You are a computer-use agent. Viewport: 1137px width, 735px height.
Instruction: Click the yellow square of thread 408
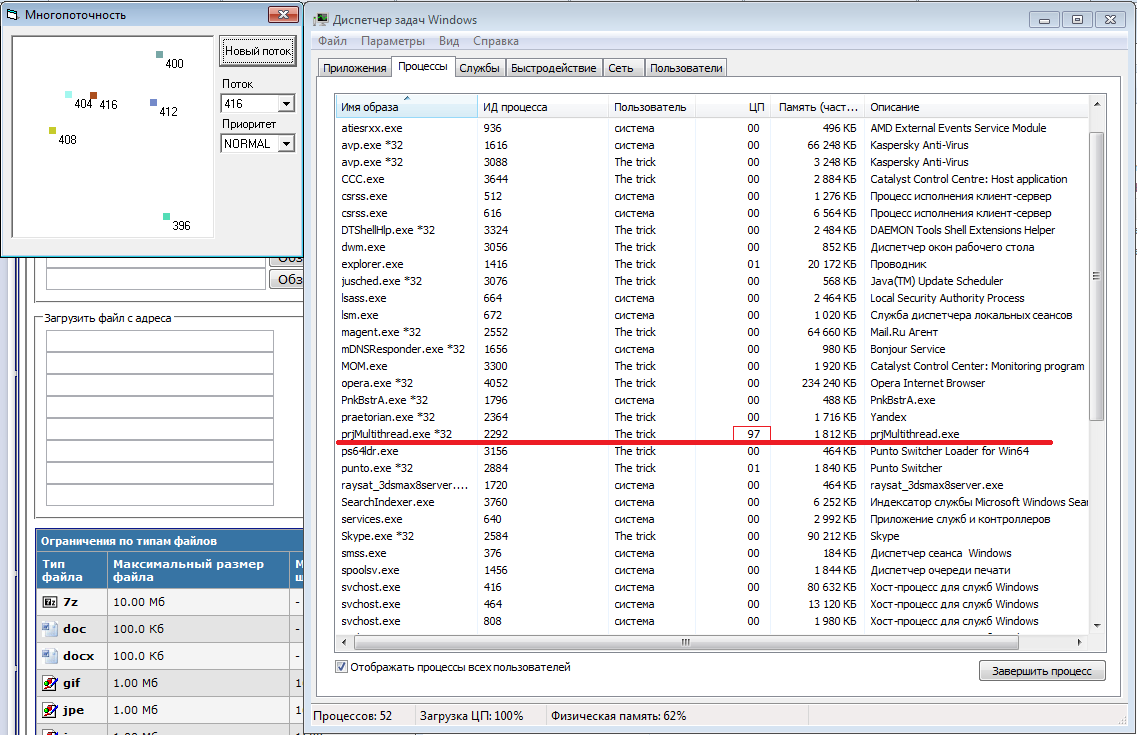click(52, 130)
